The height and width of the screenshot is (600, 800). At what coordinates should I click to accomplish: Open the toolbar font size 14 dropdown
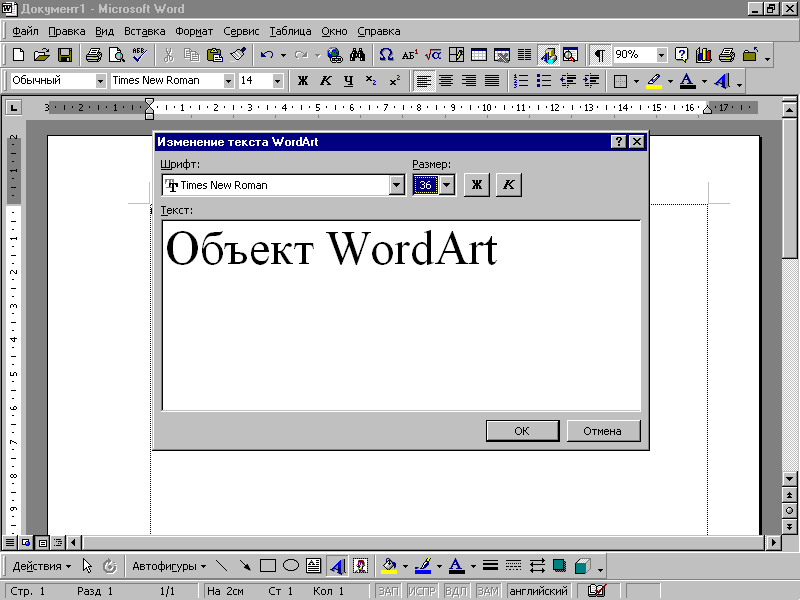(x=277, y=81)
